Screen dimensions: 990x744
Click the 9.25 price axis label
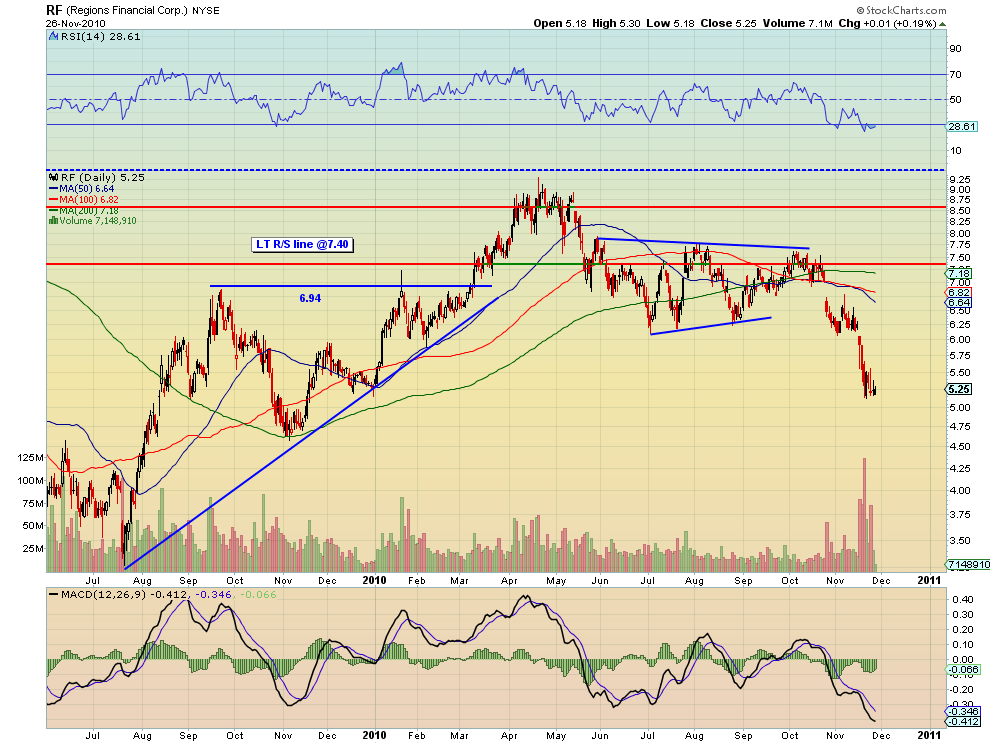[960, 179]
